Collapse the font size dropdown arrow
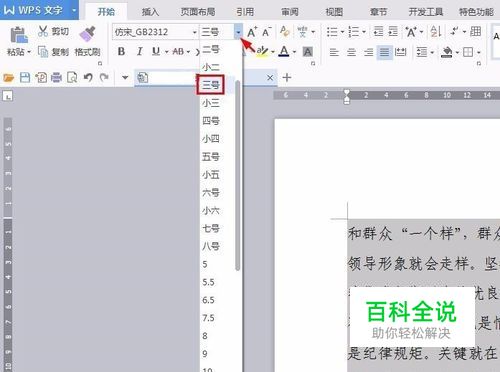 pos(238,32)
